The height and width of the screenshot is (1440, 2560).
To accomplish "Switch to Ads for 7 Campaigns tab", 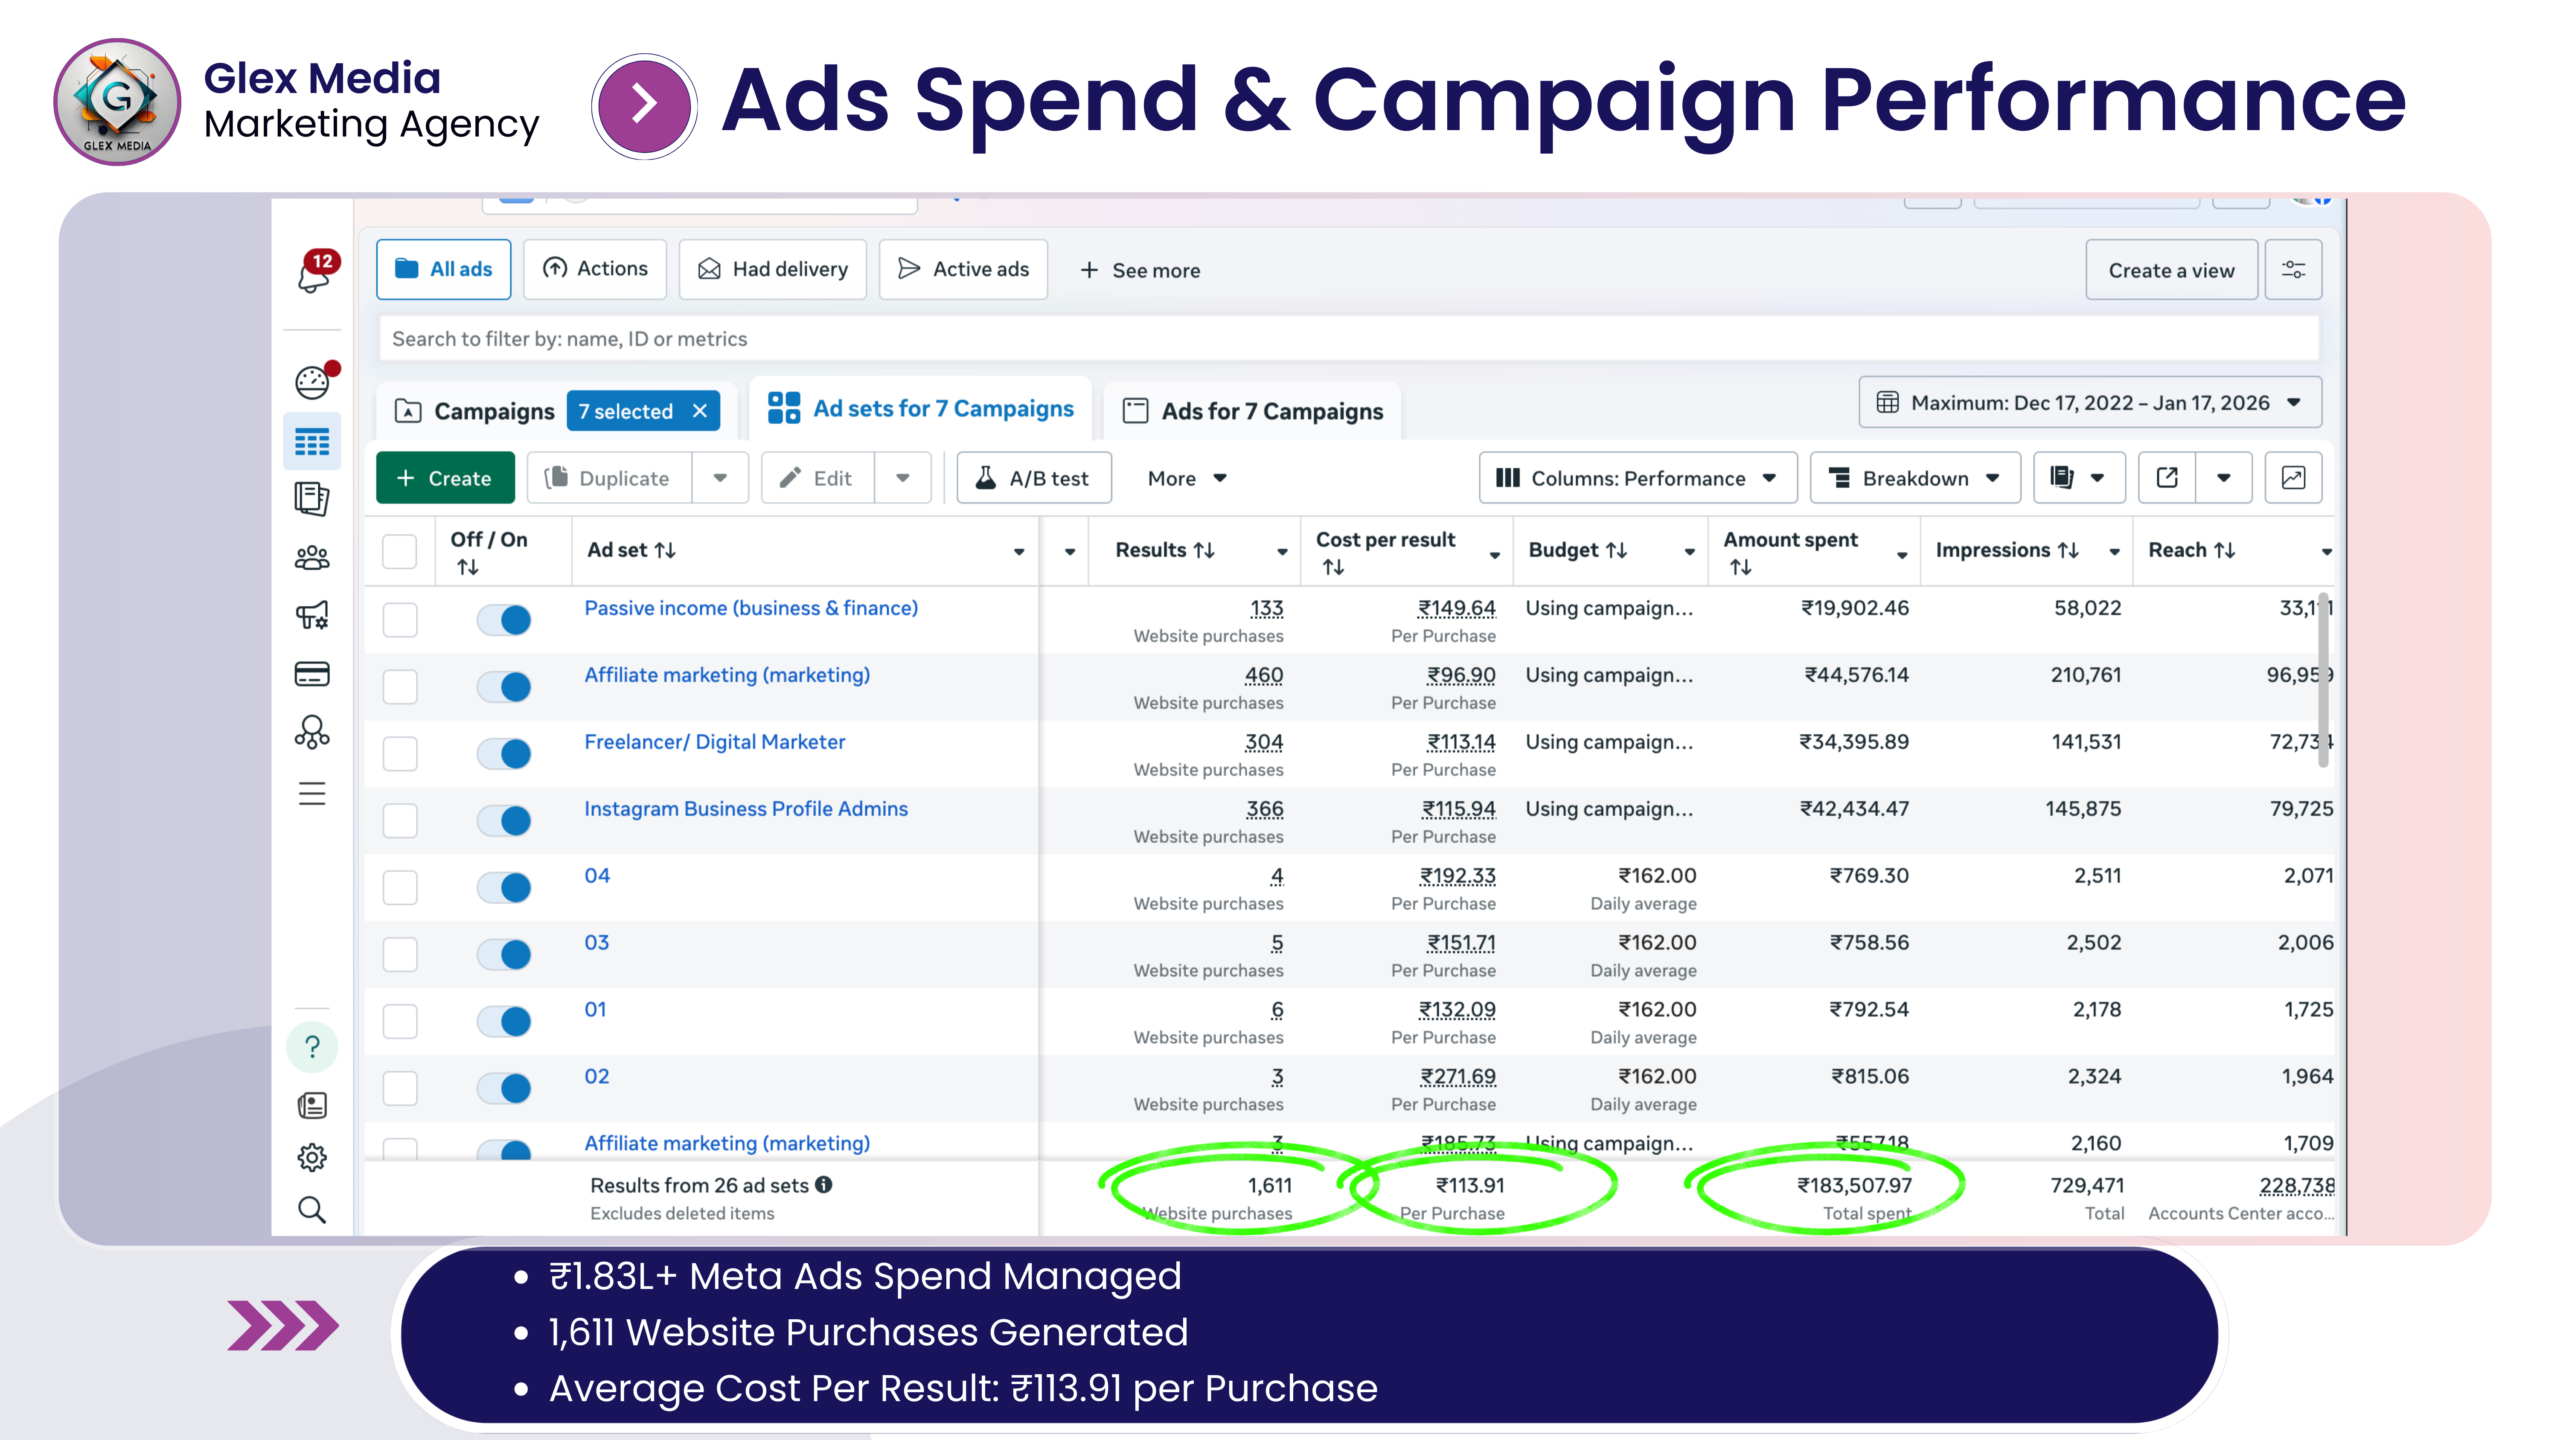I will (x=1253, y=411).
